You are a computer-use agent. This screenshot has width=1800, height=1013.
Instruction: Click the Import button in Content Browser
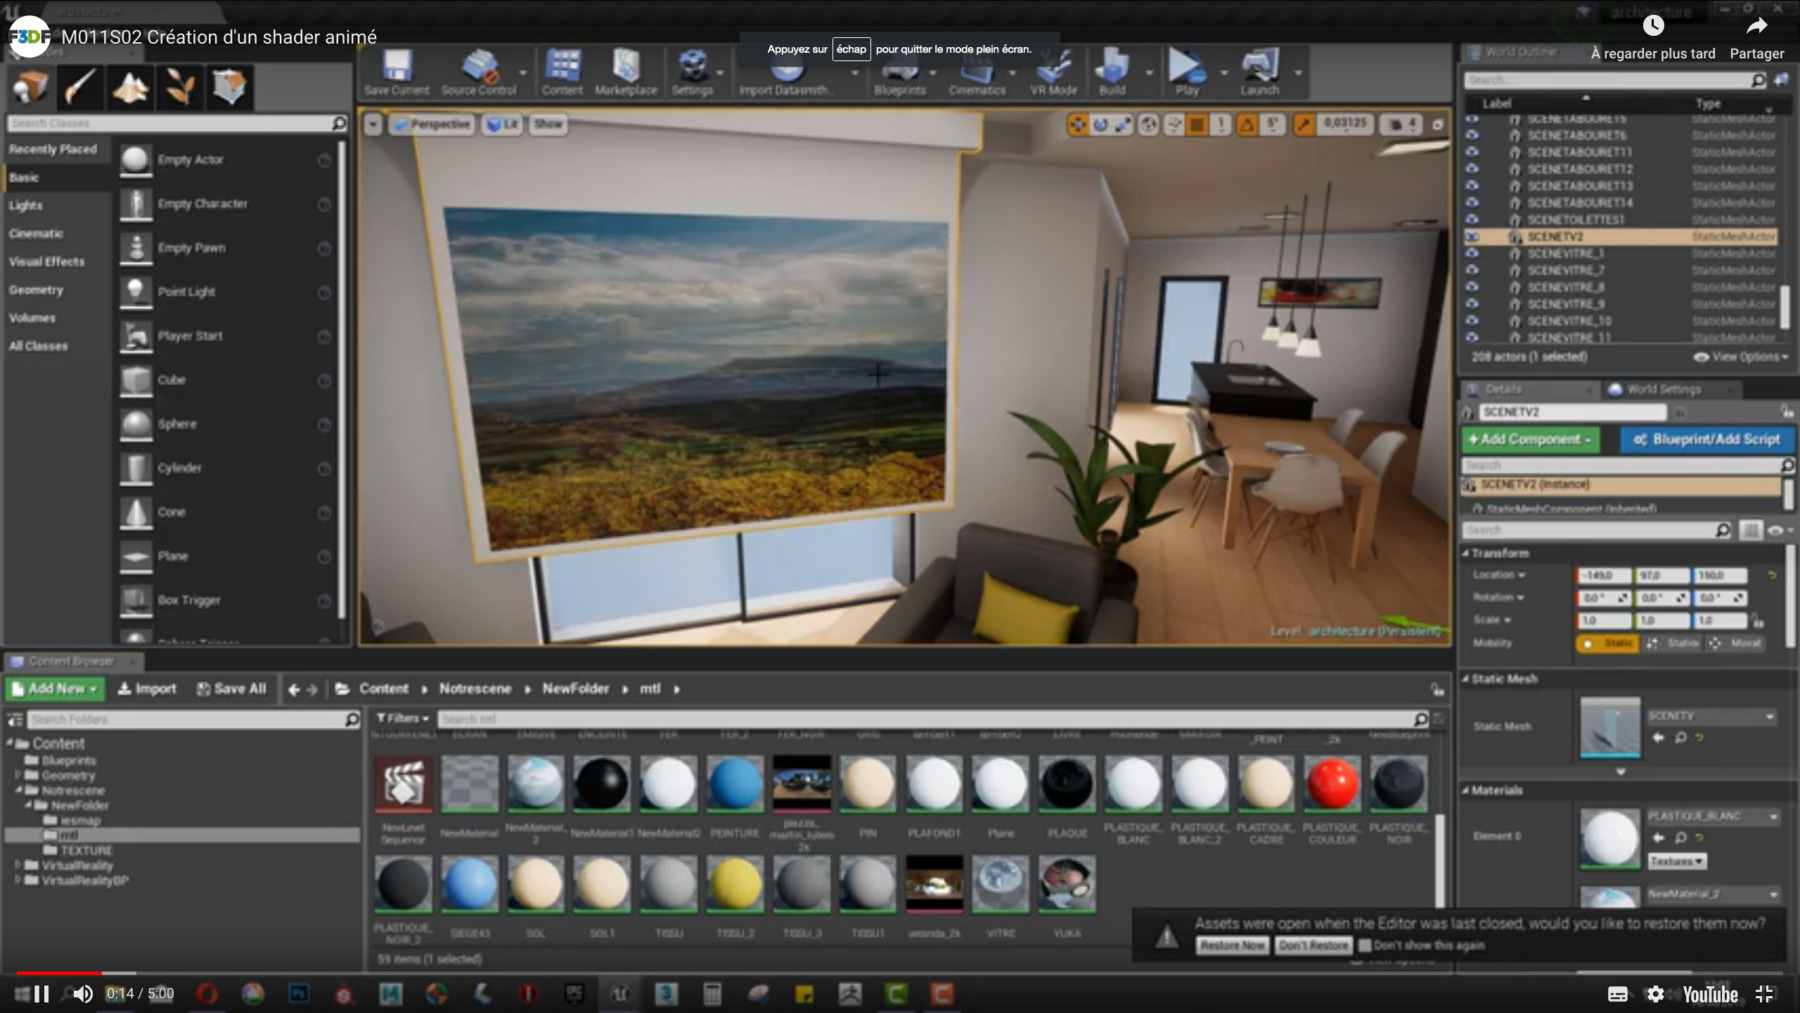coord(147,688)
